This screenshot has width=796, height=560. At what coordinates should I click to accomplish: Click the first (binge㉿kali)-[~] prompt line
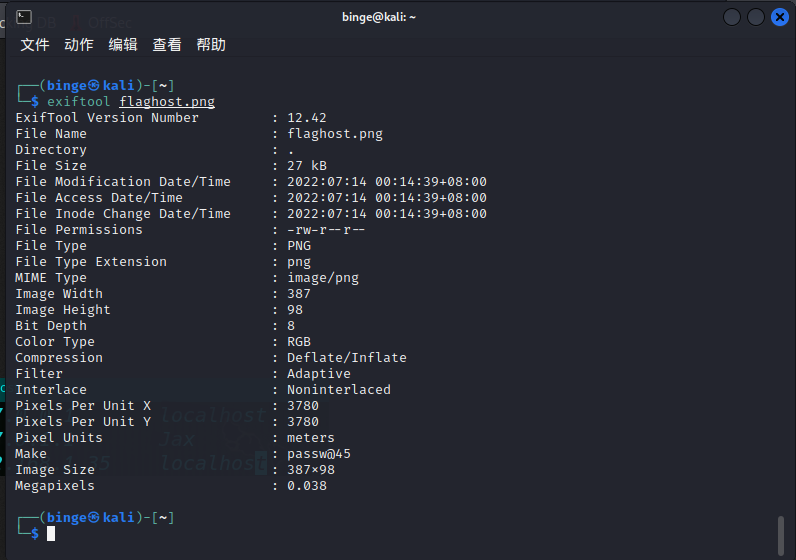[96, 86]
